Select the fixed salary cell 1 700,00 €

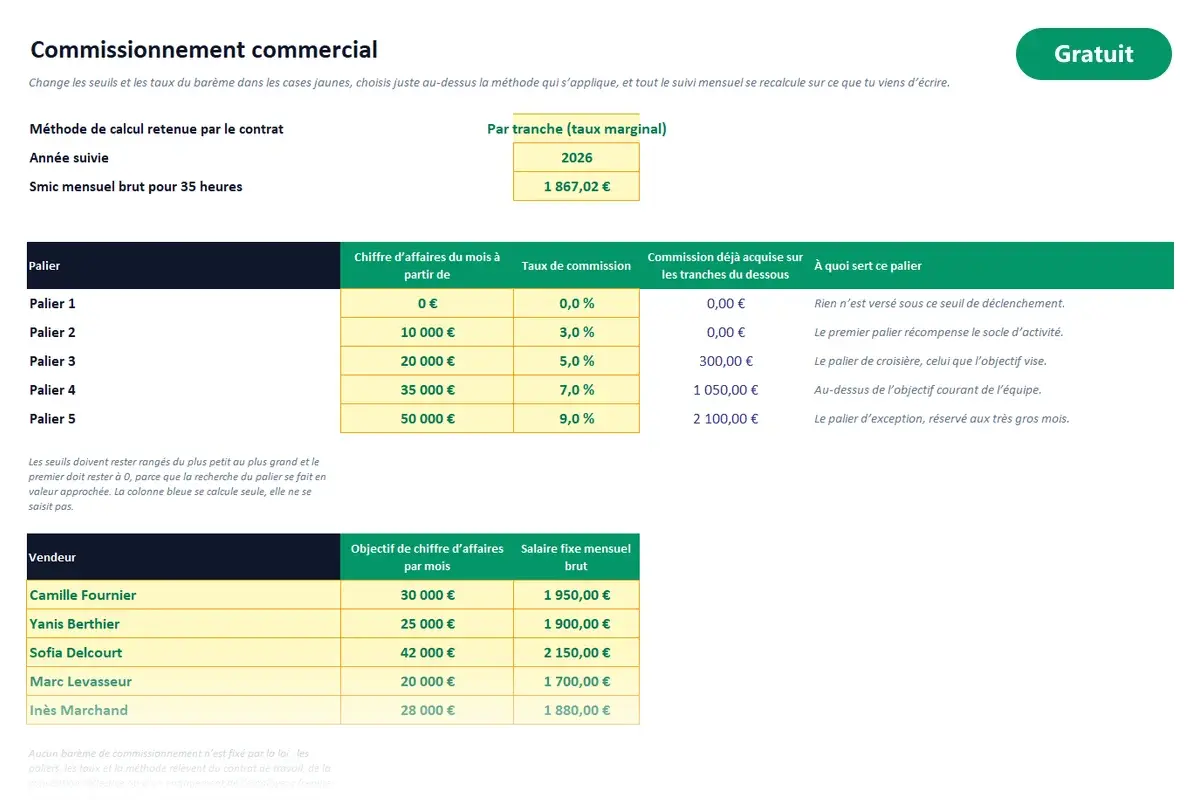(x=576, y=681)
